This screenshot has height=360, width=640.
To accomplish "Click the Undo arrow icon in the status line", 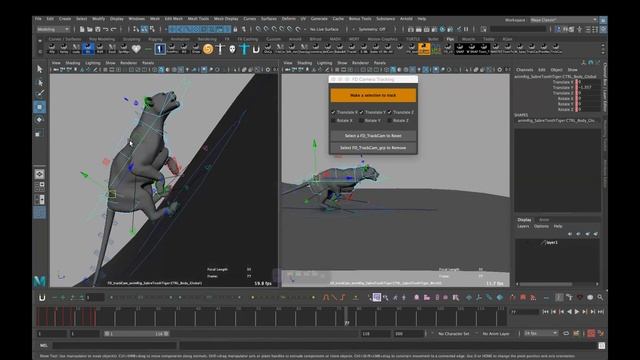I will pos(106,29).
